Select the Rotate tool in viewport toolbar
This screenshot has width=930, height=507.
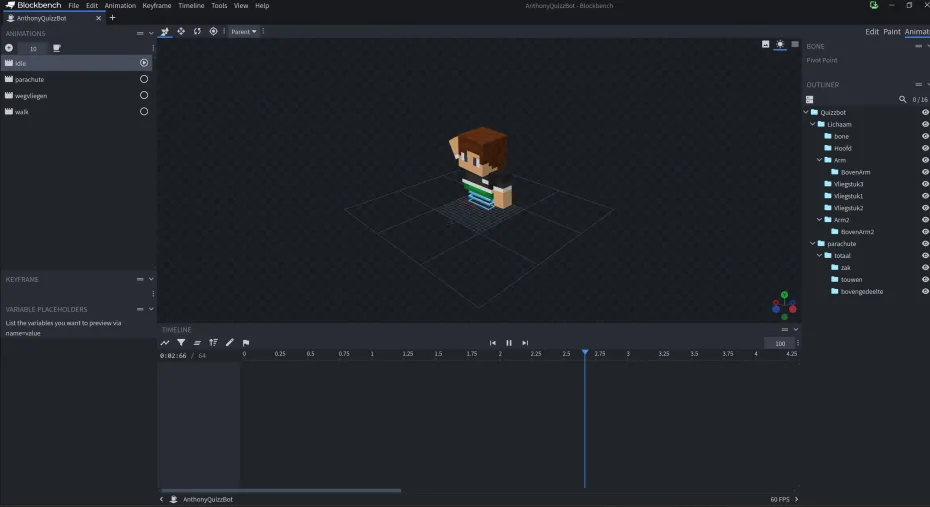pyautogui.click(x=197, y=31)
